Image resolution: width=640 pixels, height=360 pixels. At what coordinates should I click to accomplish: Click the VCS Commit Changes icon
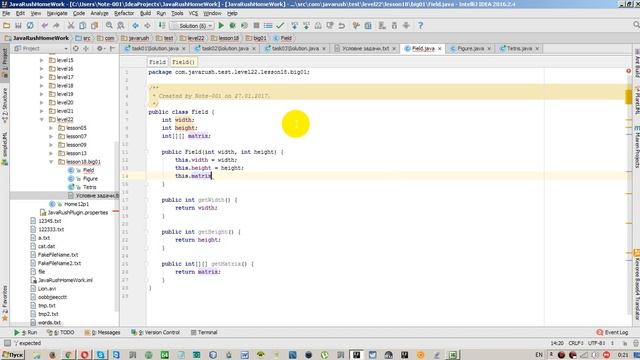click(x=306, y=25)
